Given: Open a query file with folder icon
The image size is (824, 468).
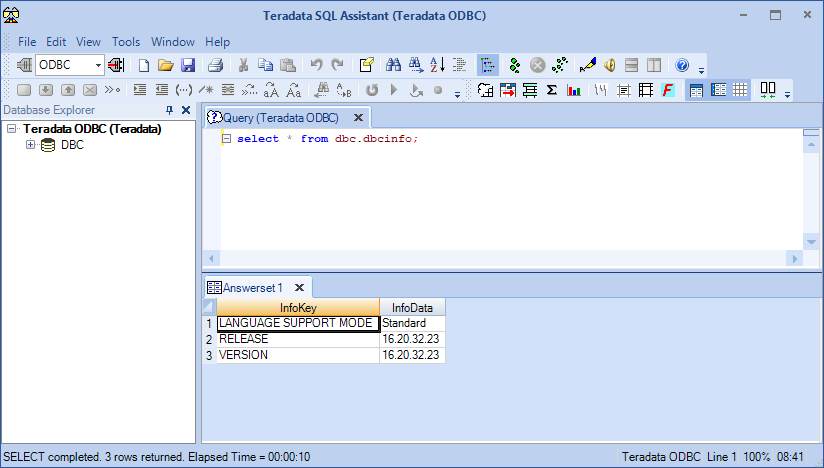Looking at the screenshot, I should [166, 65].
